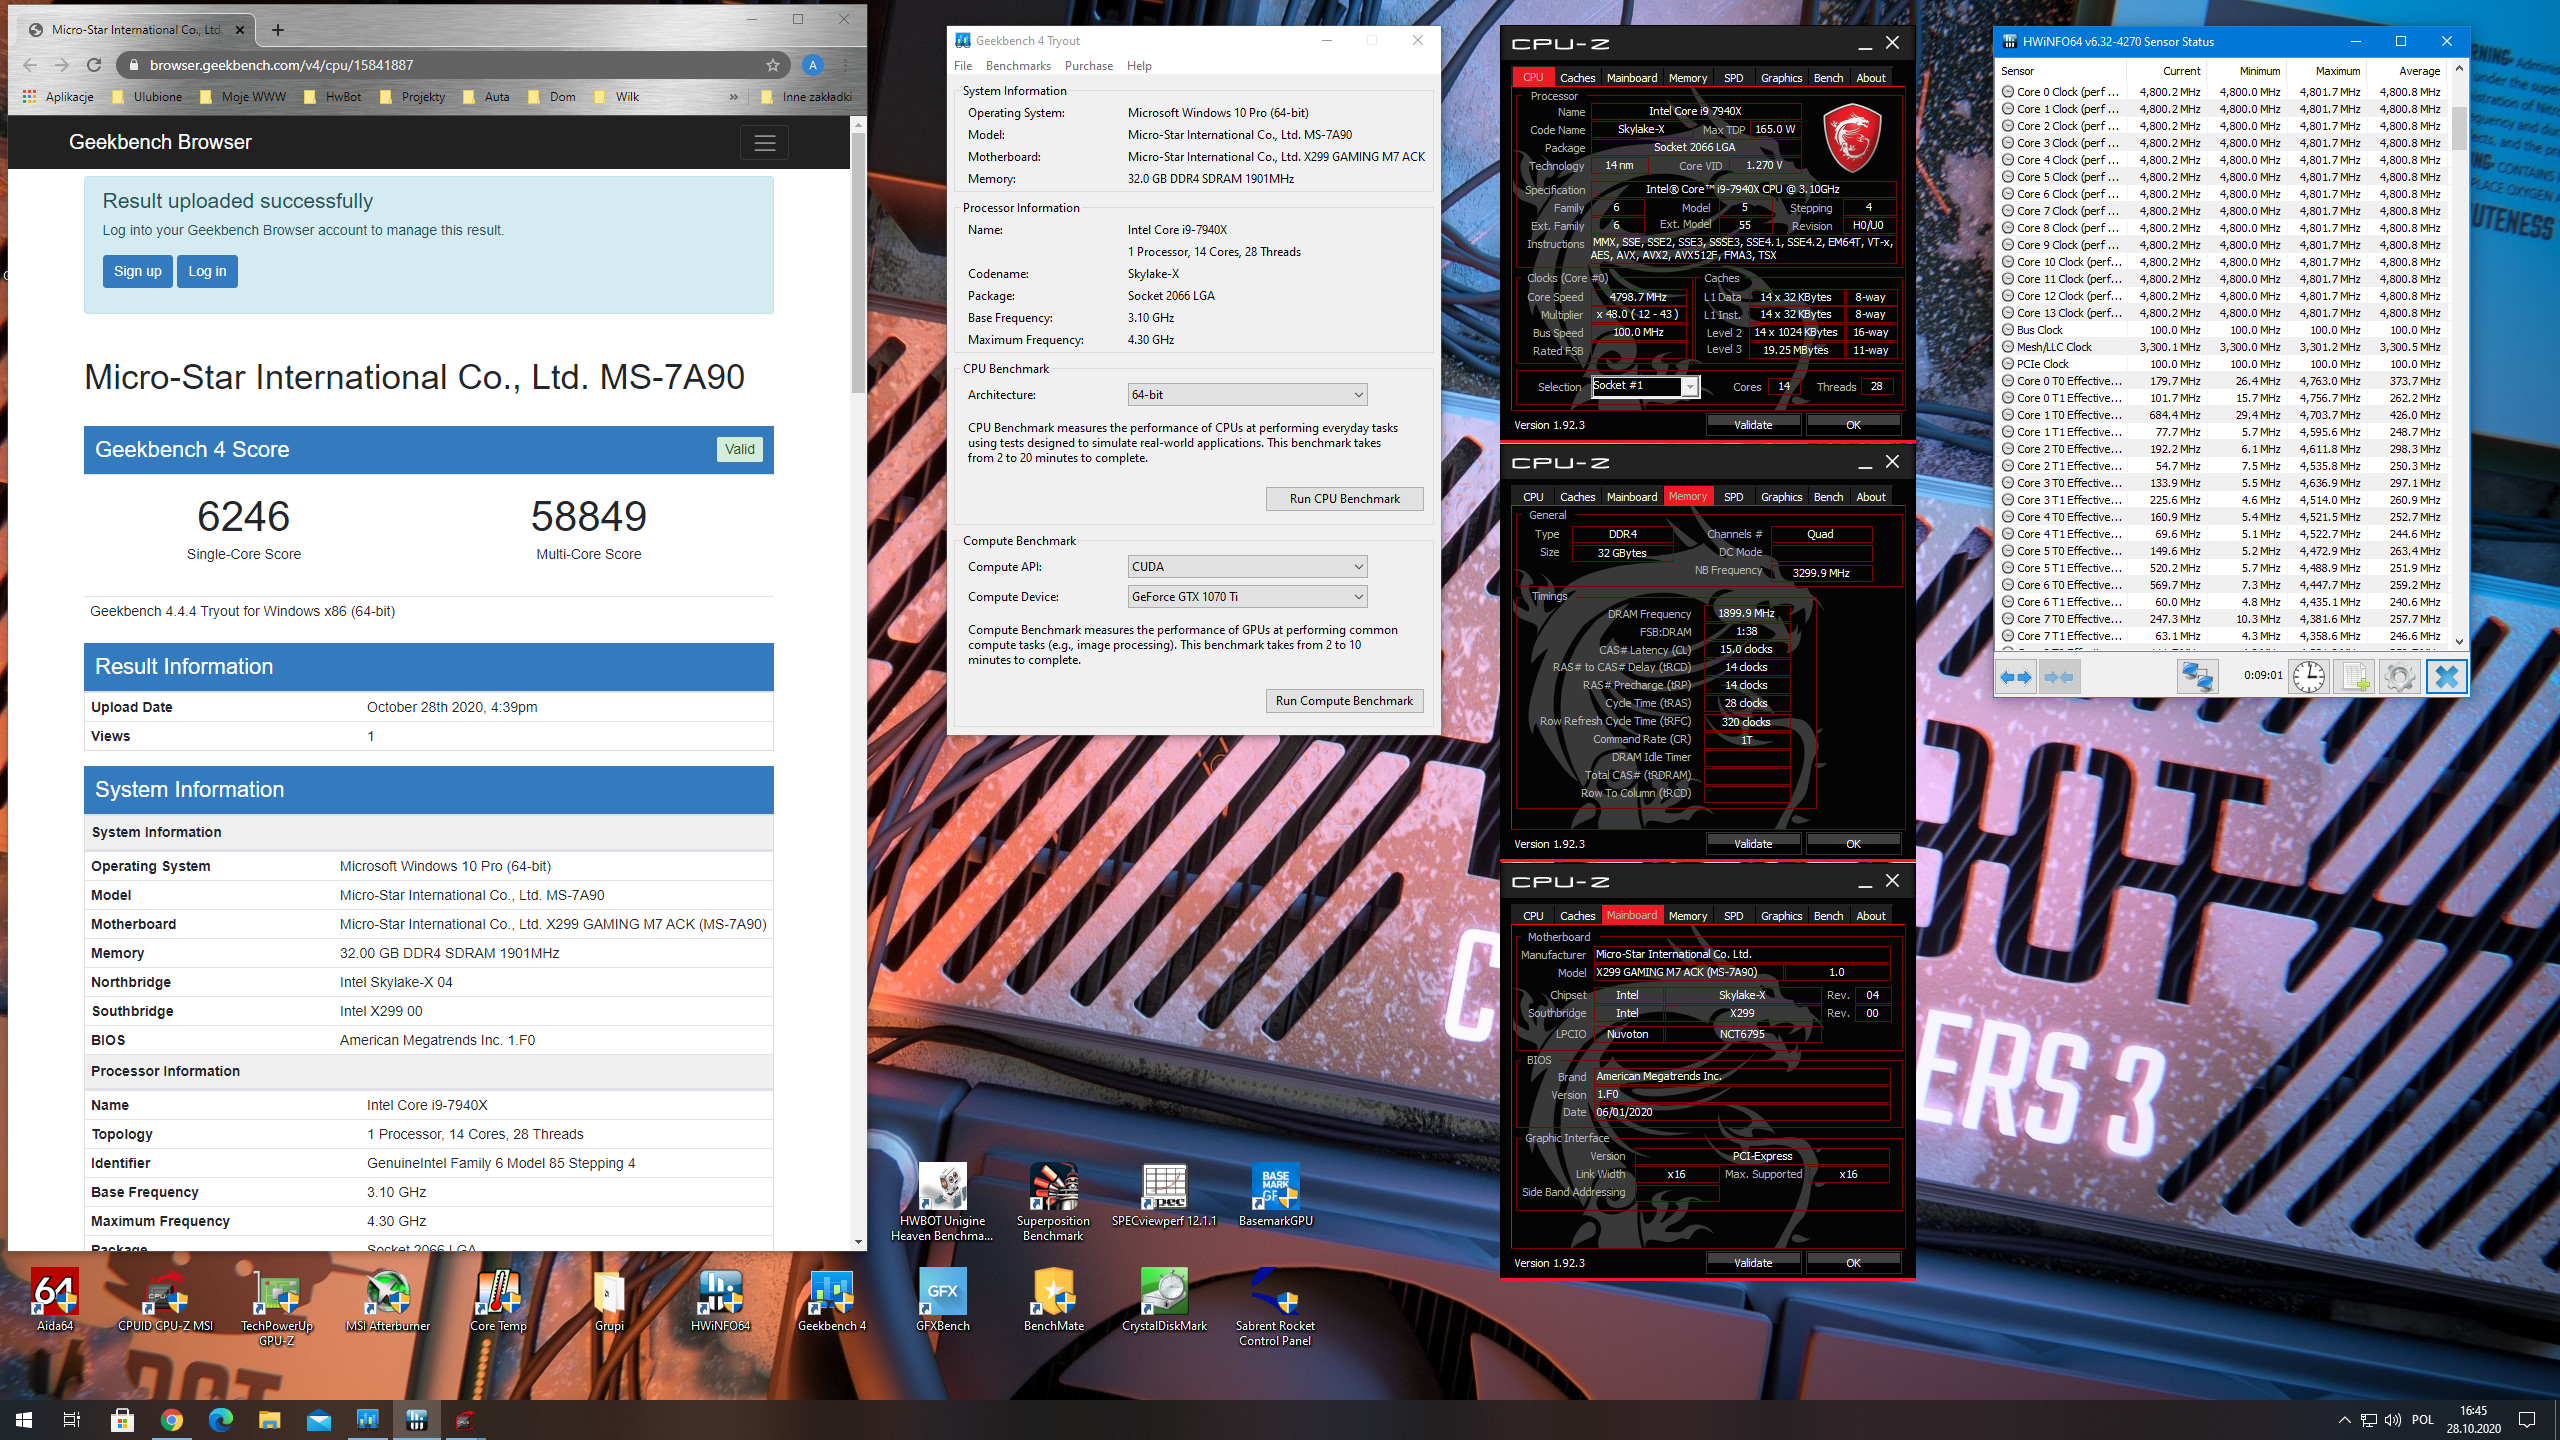
Task: Bookmark this page with the star icon
Action: click(773, 65)
